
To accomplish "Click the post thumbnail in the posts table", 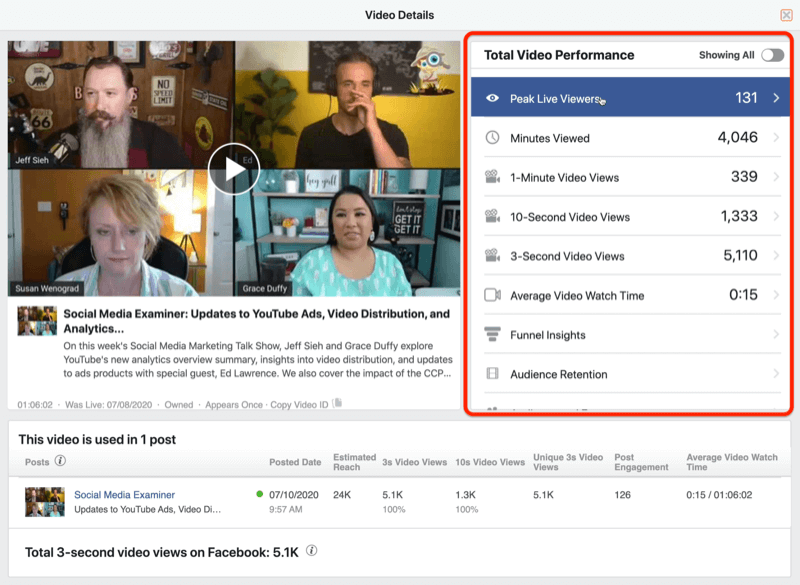I will (x=45, y=502).
